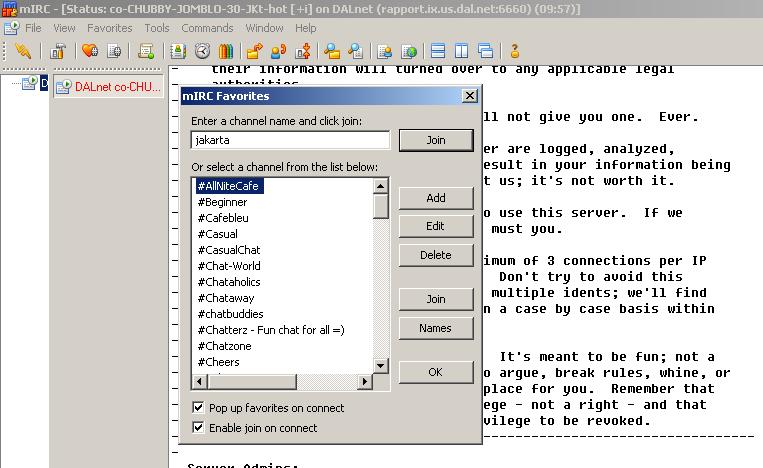Open the View menu

click(x=64, y=28)
